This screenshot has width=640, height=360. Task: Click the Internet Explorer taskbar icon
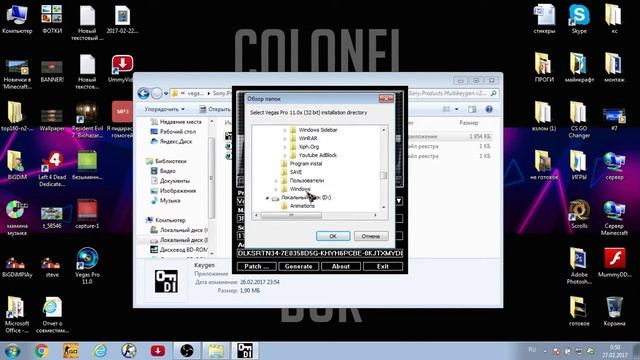click(x=100, y=351)
